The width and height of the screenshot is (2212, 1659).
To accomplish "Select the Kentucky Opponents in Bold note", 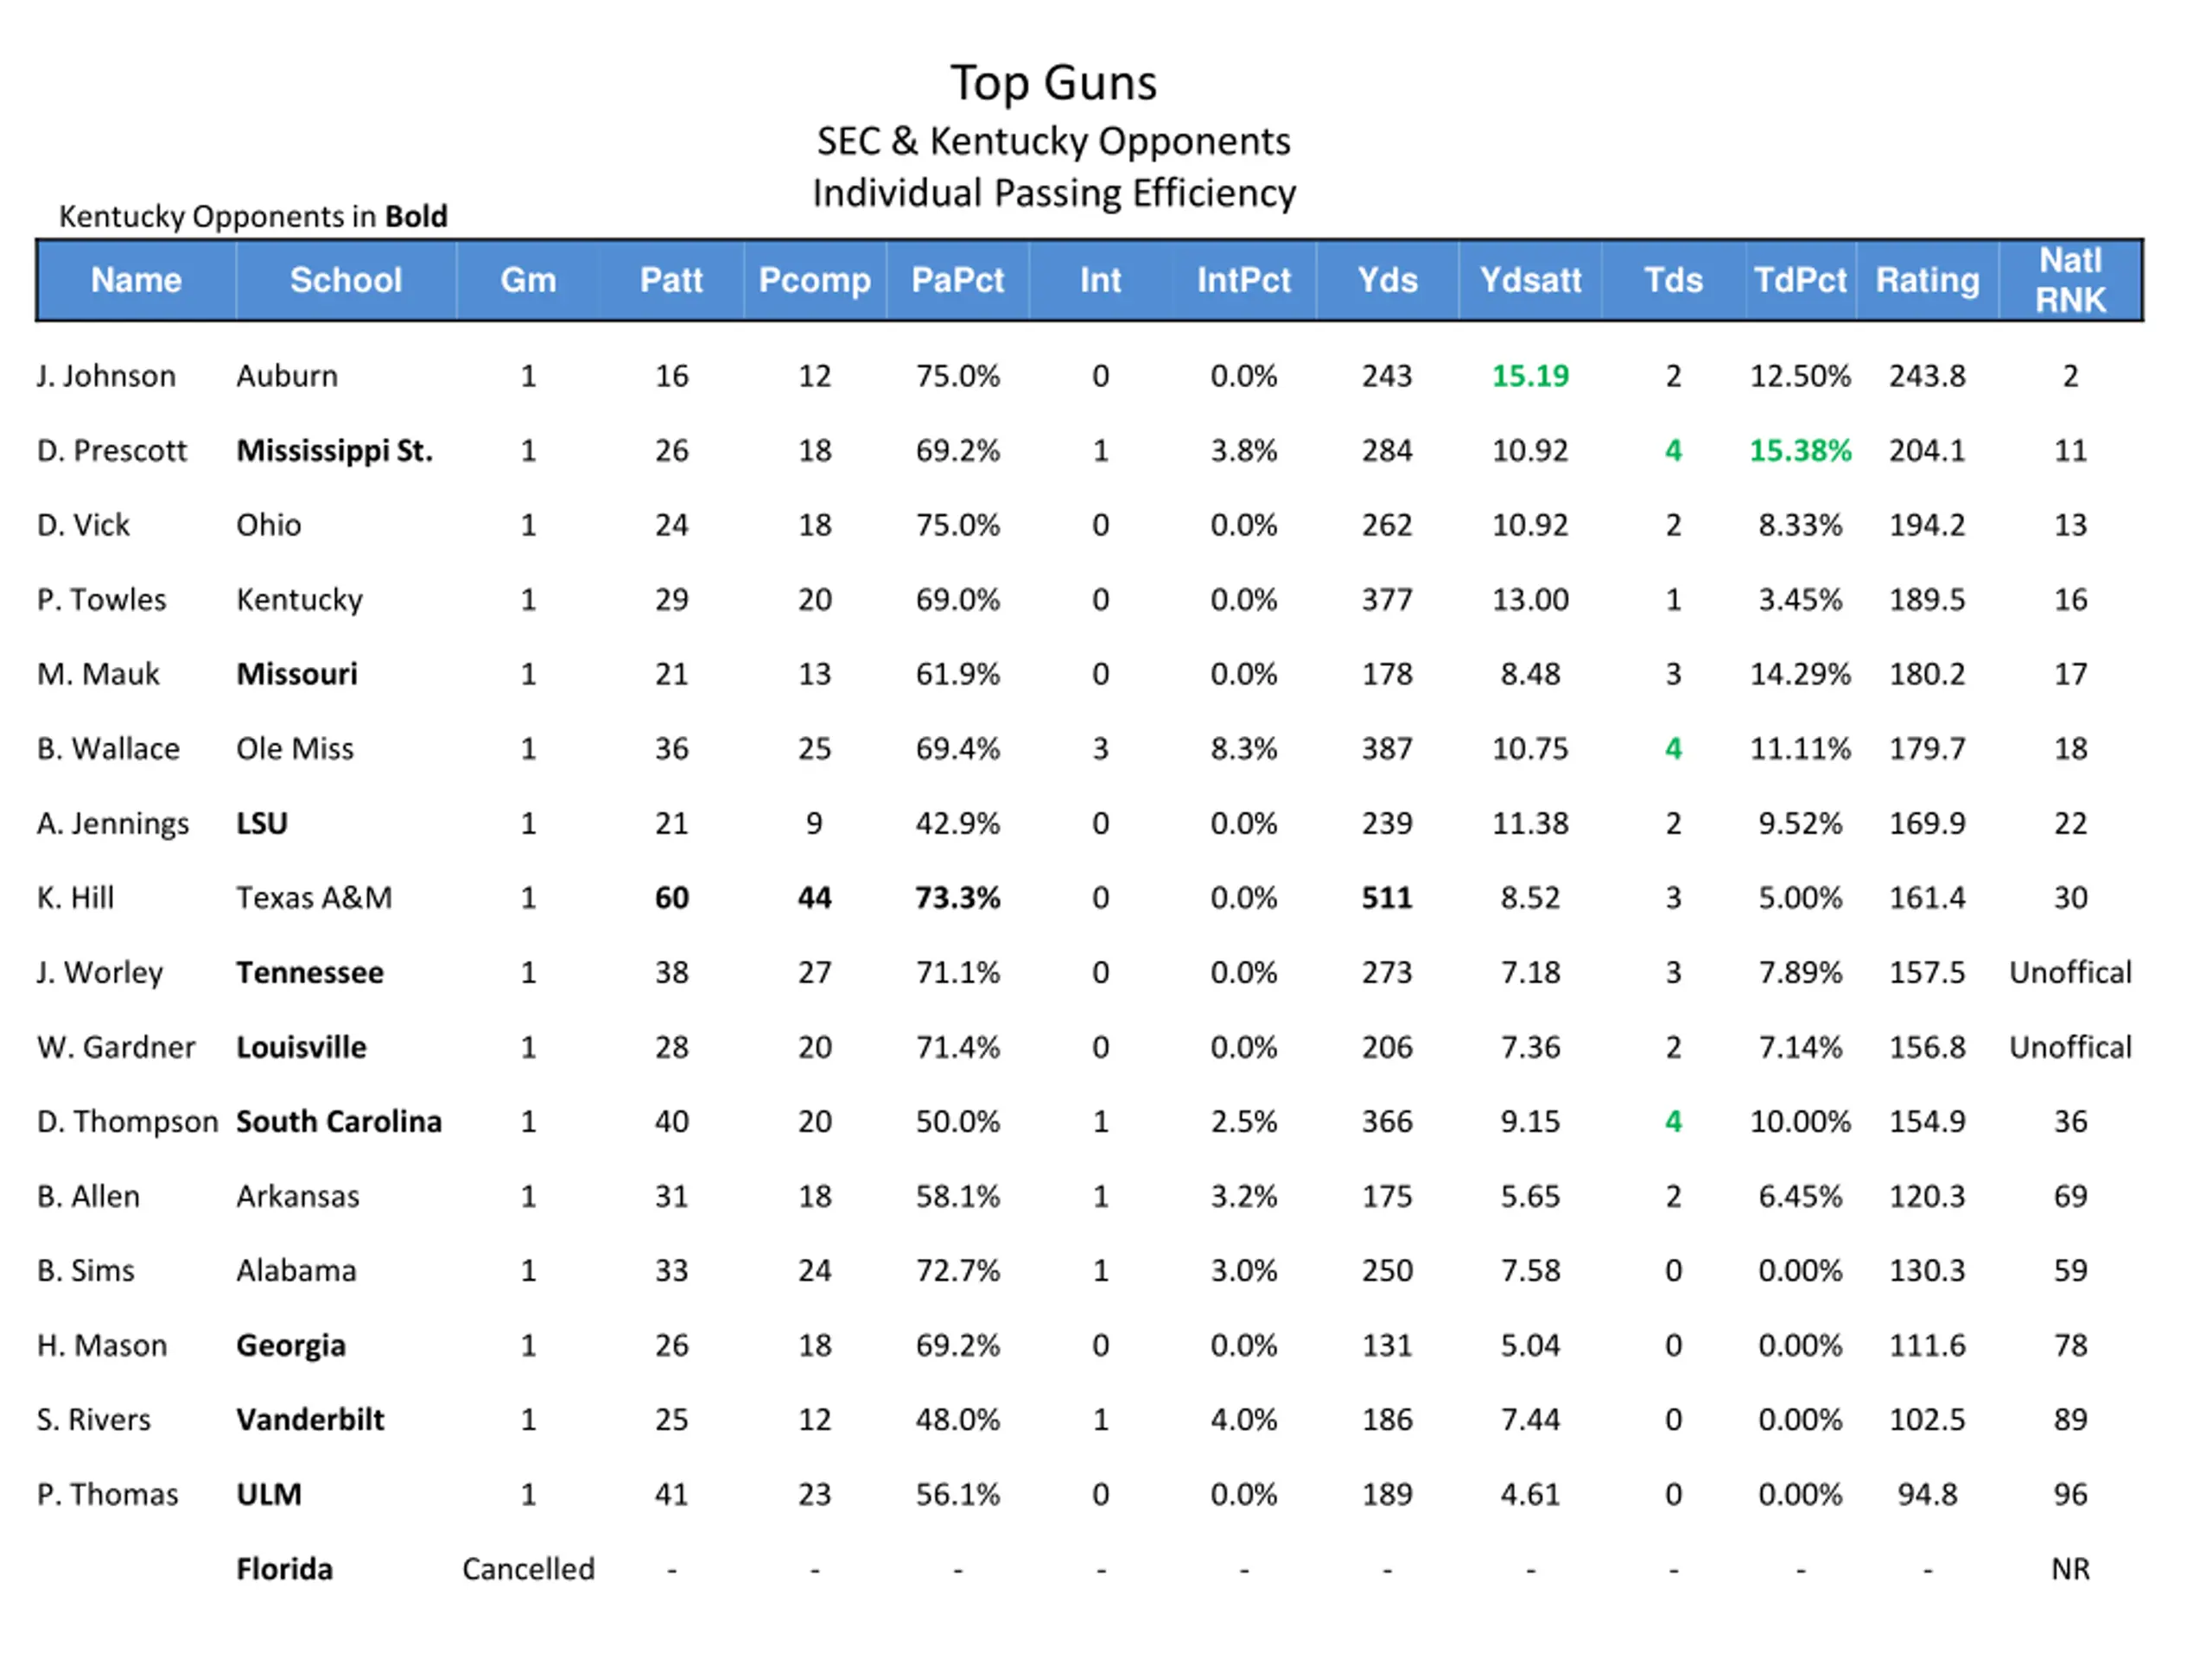I will [x=253, y=216].
